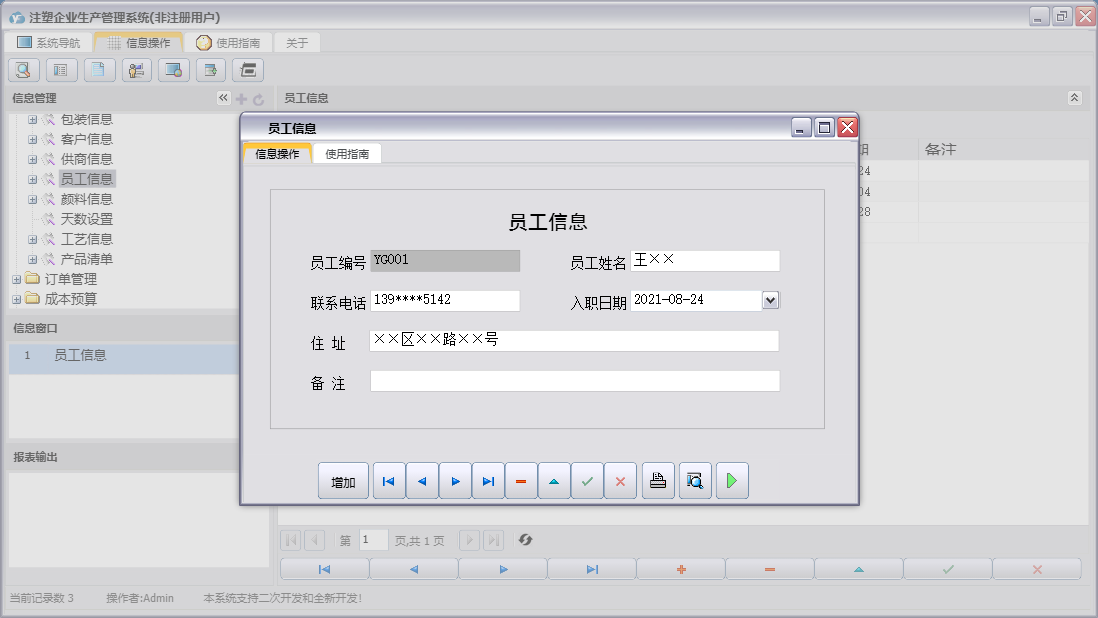Viewport: 1098px width, 618px height.
Task: Open the 入职日期 date dropdown
Action: point(768,300)
